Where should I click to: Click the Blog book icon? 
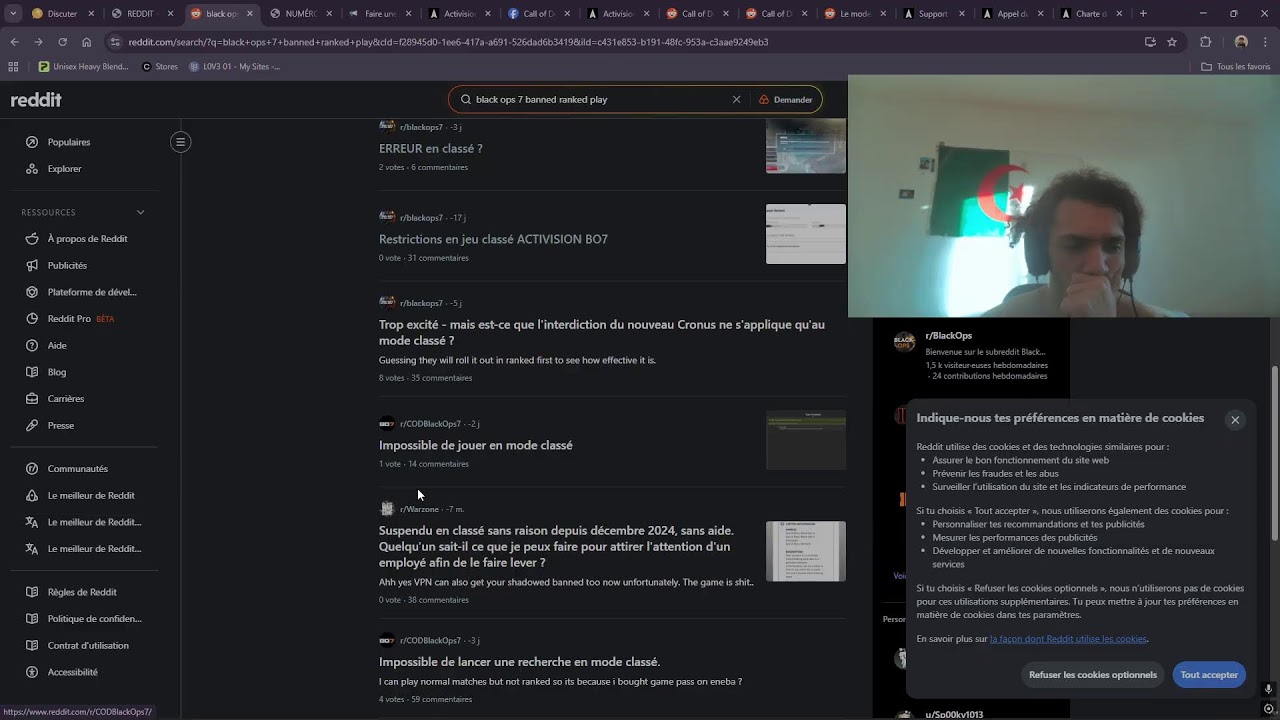pyautogui.click(x=32, y=372)
